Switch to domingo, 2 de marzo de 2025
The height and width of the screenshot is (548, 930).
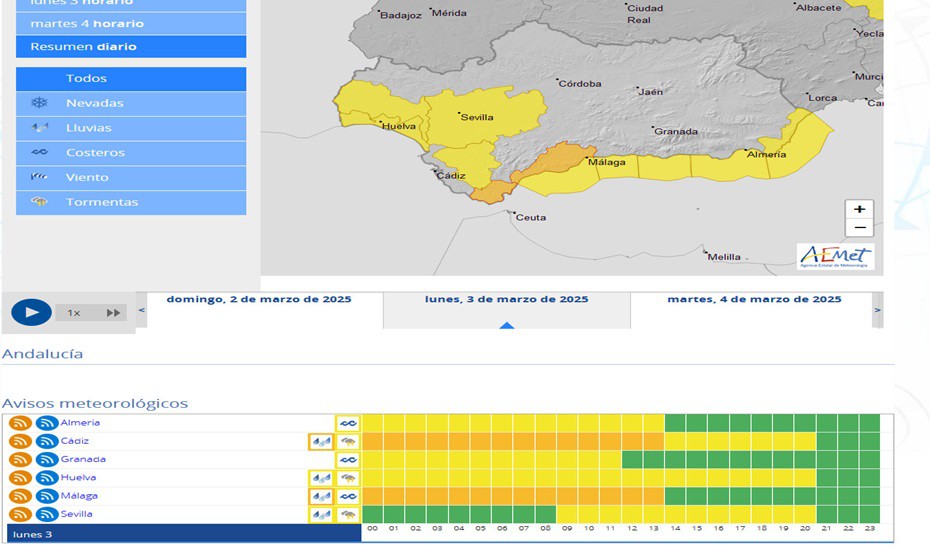coord(259,299)
